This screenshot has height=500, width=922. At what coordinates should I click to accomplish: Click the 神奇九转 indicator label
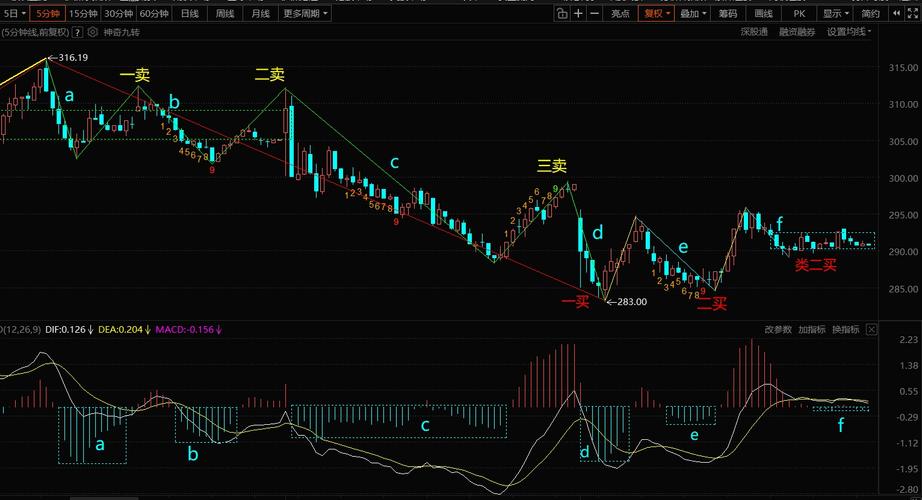pyautogui.click(x=122, y=32)
